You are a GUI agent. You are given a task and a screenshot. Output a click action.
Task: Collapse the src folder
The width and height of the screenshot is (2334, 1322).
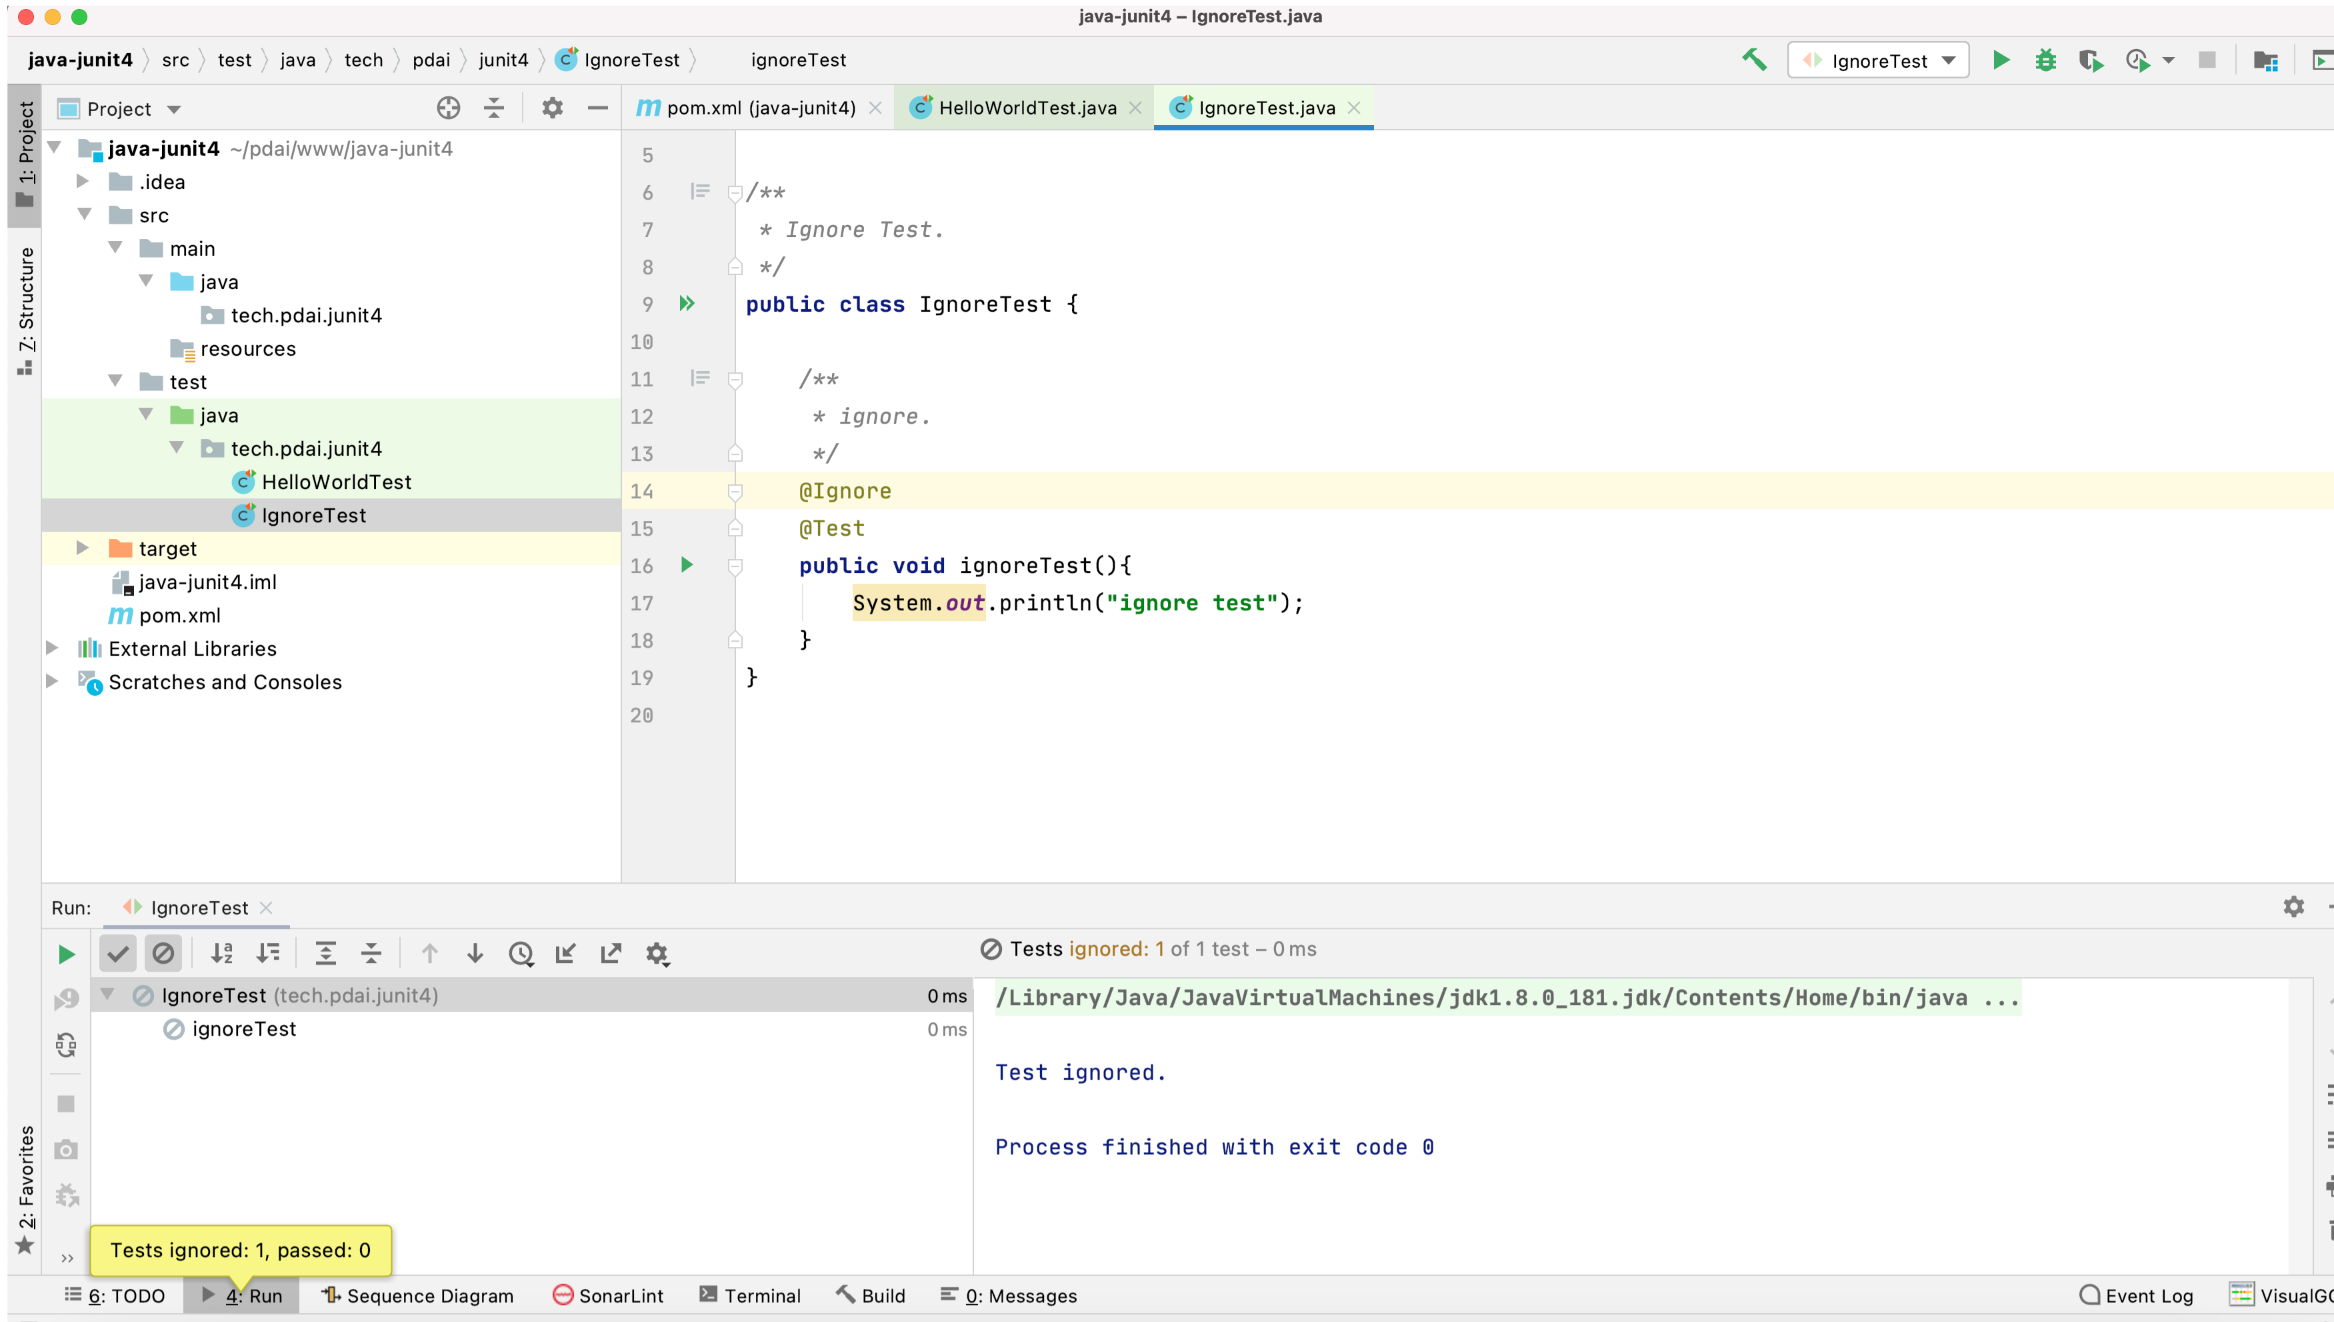(x=85, y=215)
